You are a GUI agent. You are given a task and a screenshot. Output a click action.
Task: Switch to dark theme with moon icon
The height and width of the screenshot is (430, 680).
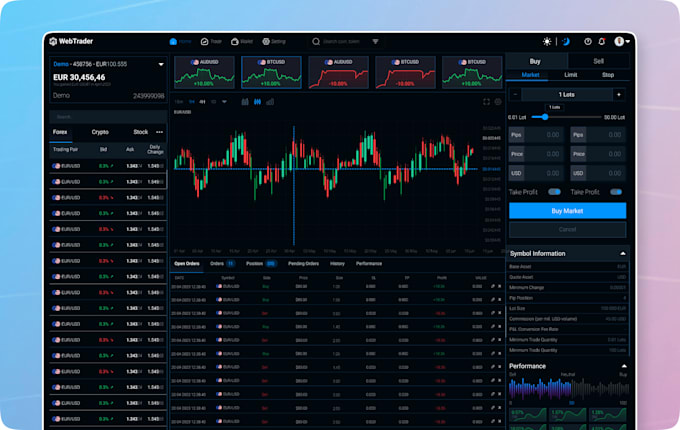point(566,42)
